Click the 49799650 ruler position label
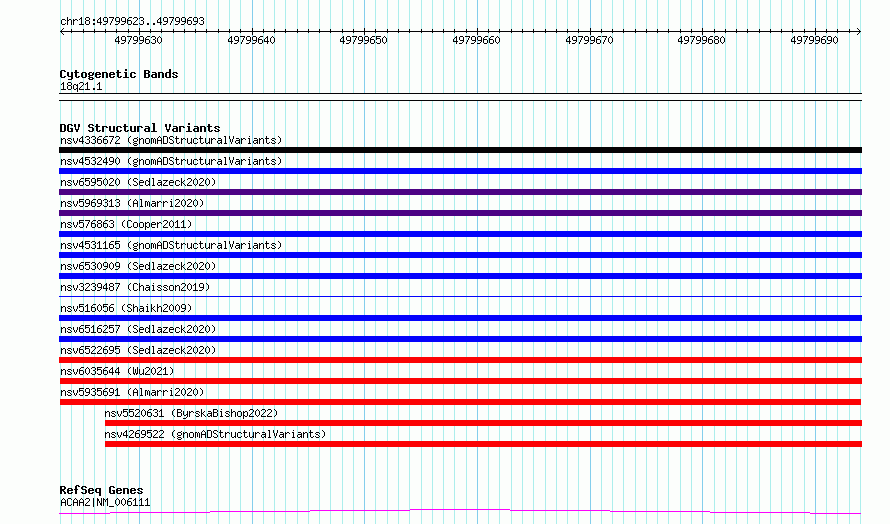The width and height of the screenshot is (890, 524). 363,40
